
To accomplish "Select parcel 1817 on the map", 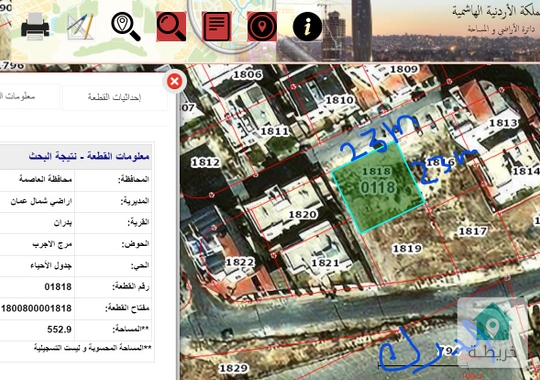I will tap(473, 231).
